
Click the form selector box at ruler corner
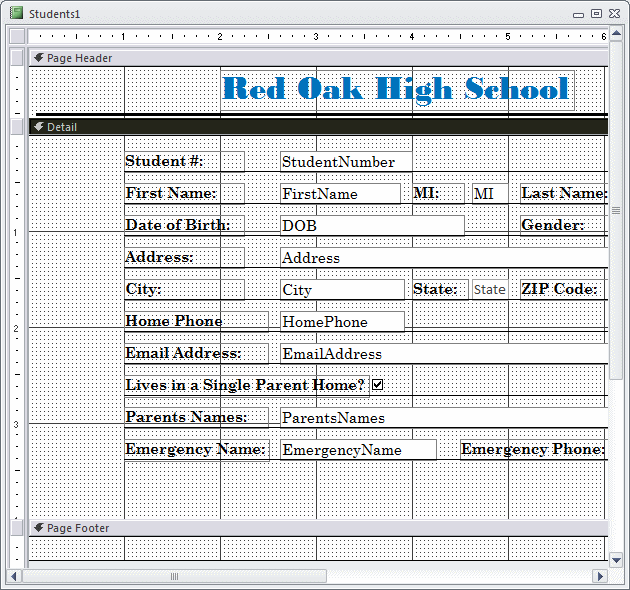pyautogui.click(x=17, y=36)
